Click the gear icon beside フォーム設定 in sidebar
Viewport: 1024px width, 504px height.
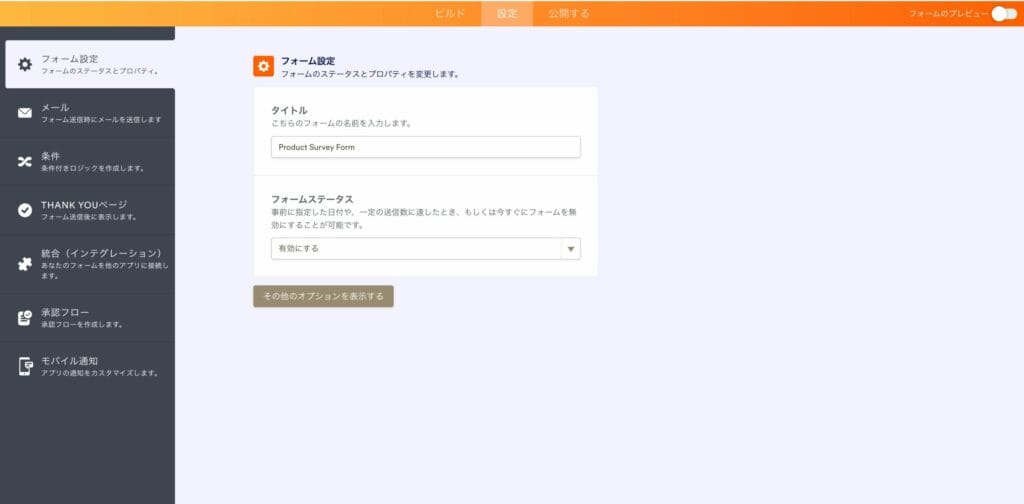point(25,65)
